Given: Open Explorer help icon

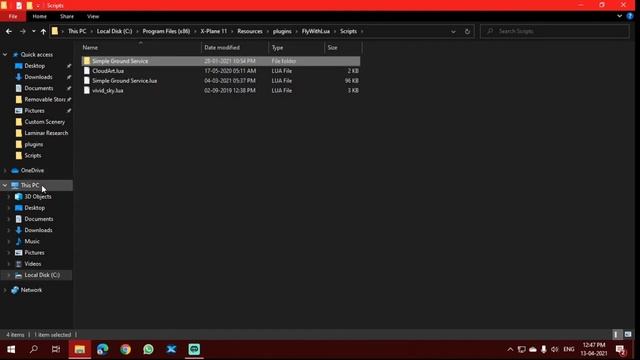Looking at the screenshot, I should [x=630, y=16].
